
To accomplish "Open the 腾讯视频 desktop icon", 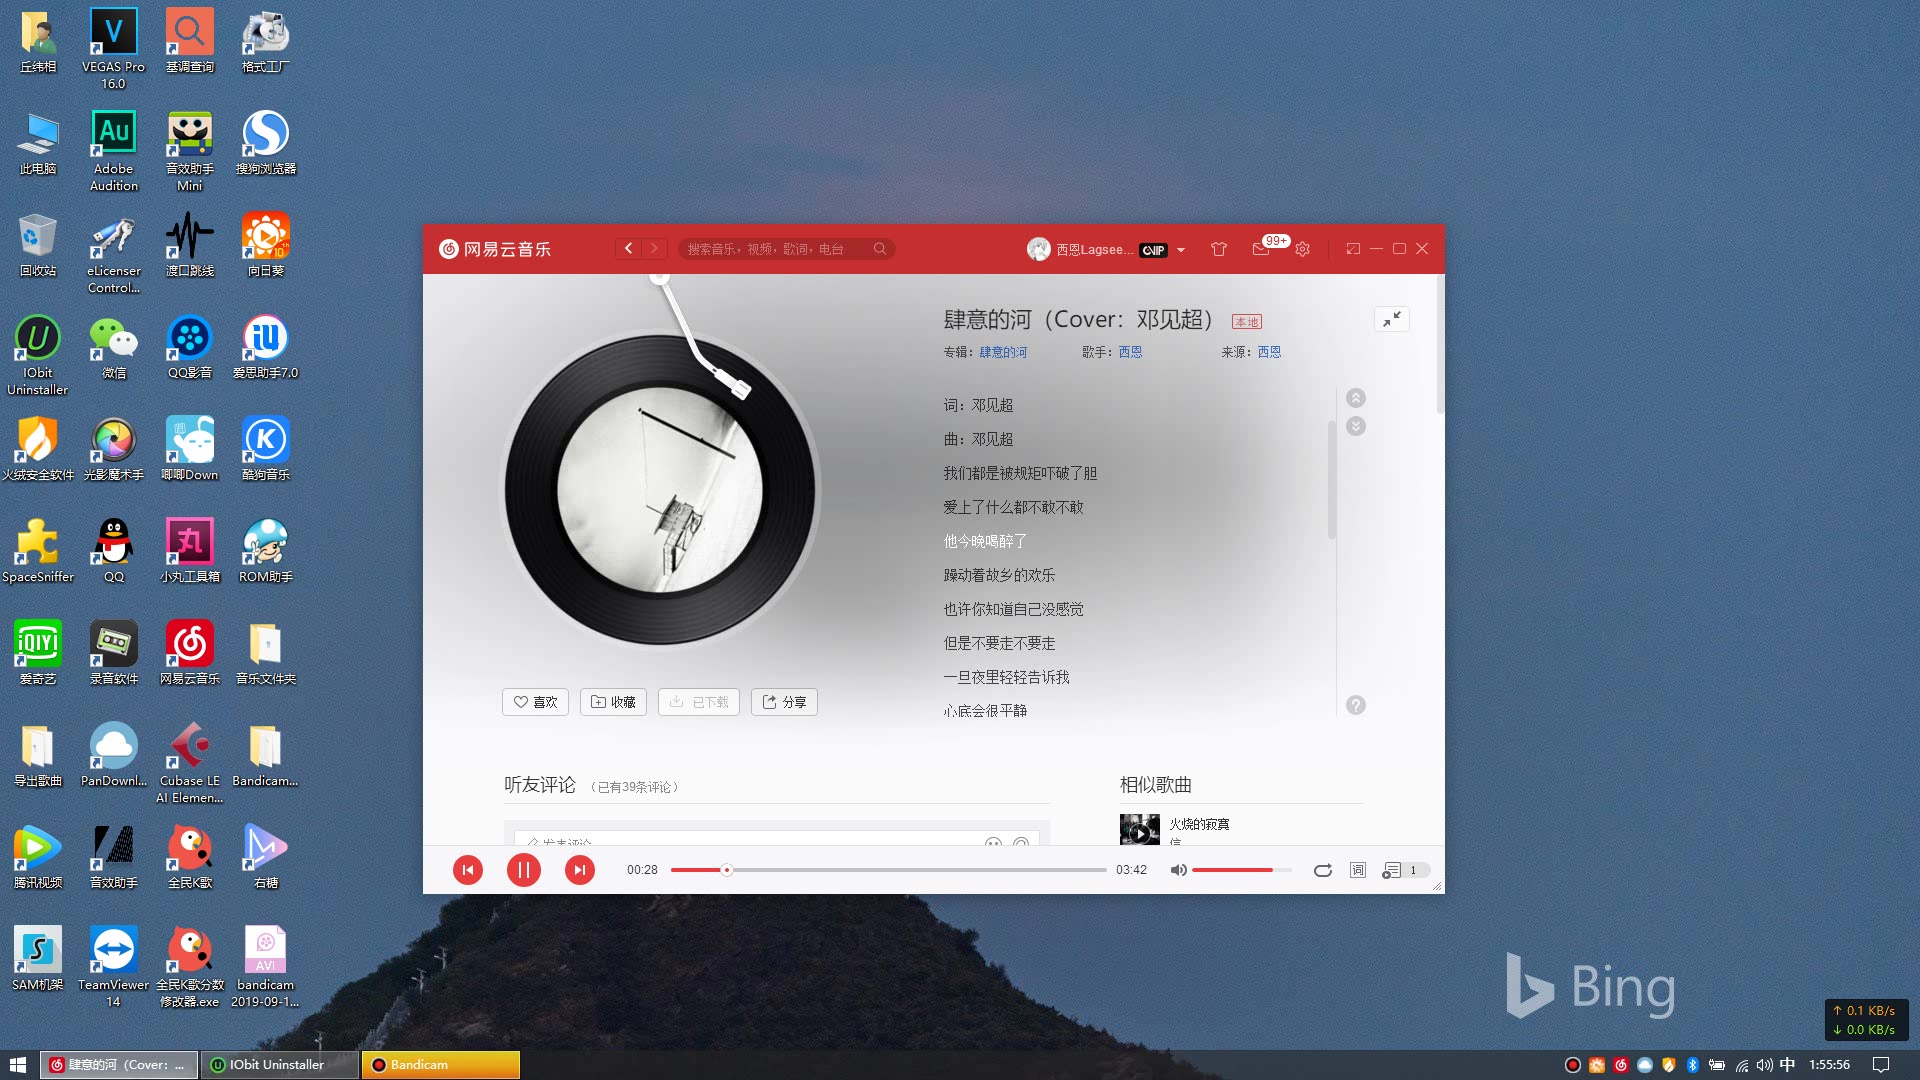I will (37, 857).
